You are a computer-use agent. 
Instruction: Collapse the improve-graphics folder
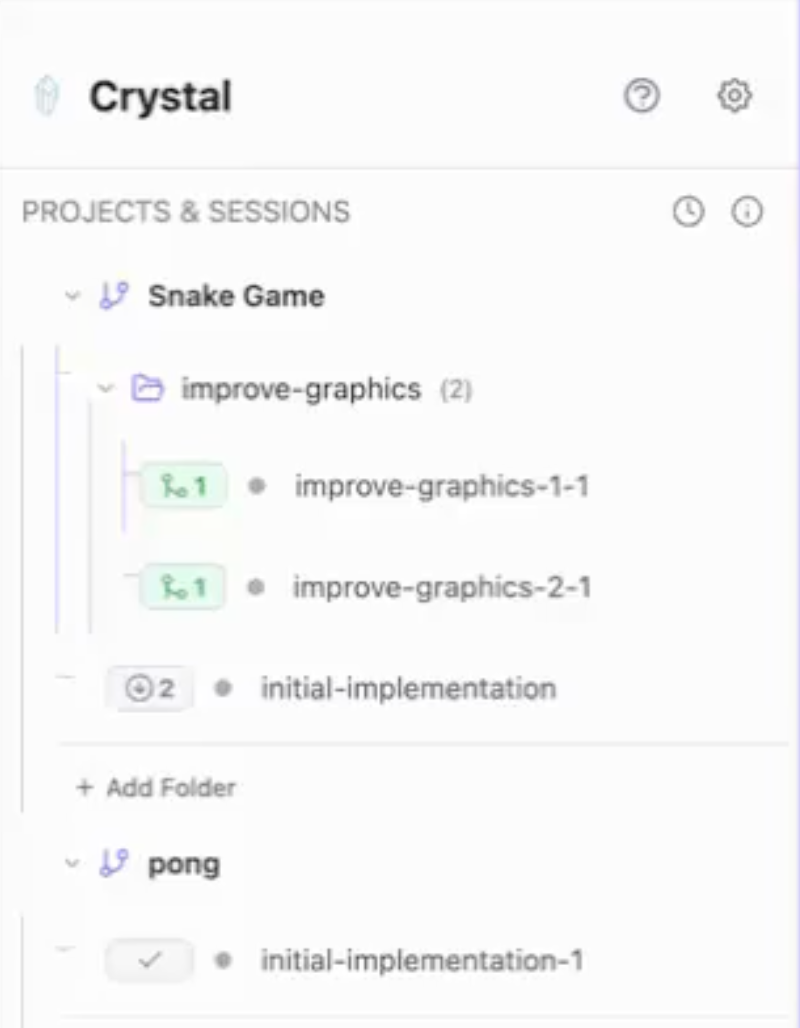(107, 388)
